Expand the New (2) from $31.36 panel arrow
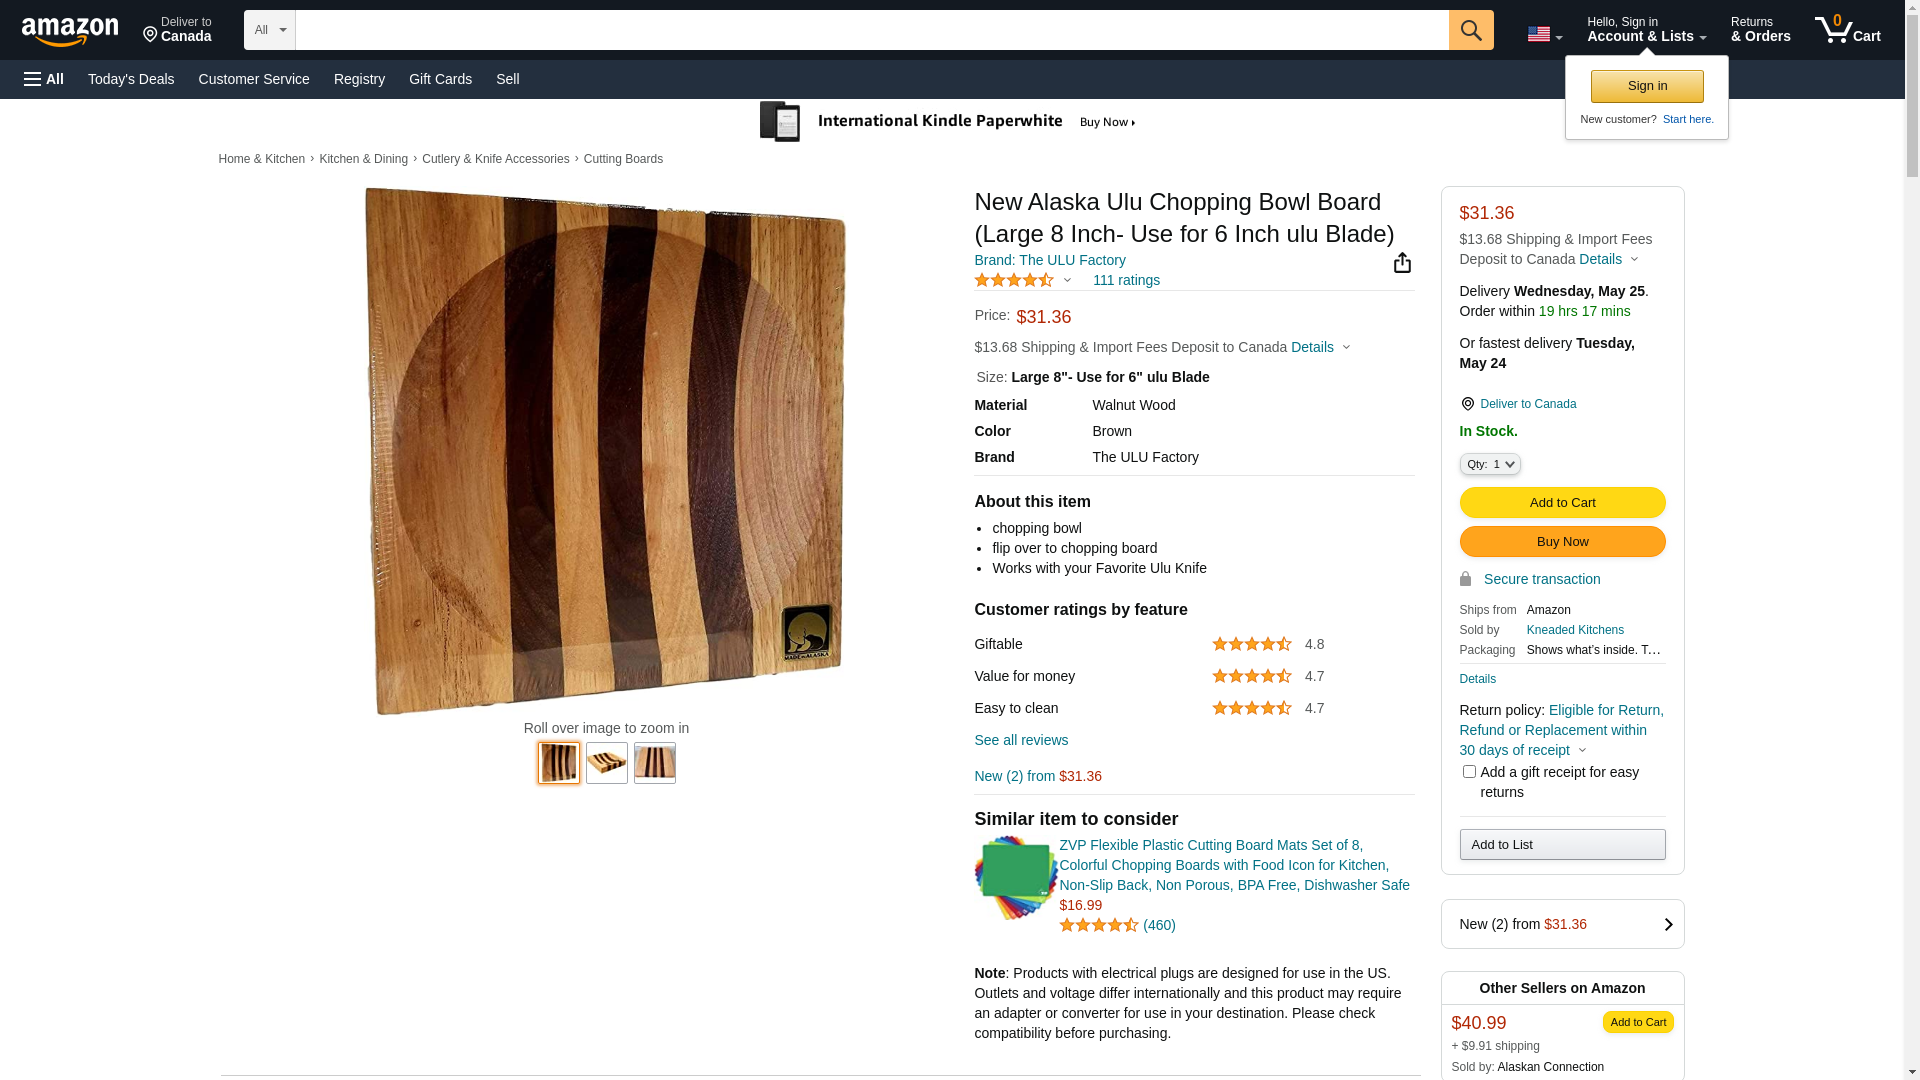The height and width of the screenshot is (1080, 1920). 1668,925
